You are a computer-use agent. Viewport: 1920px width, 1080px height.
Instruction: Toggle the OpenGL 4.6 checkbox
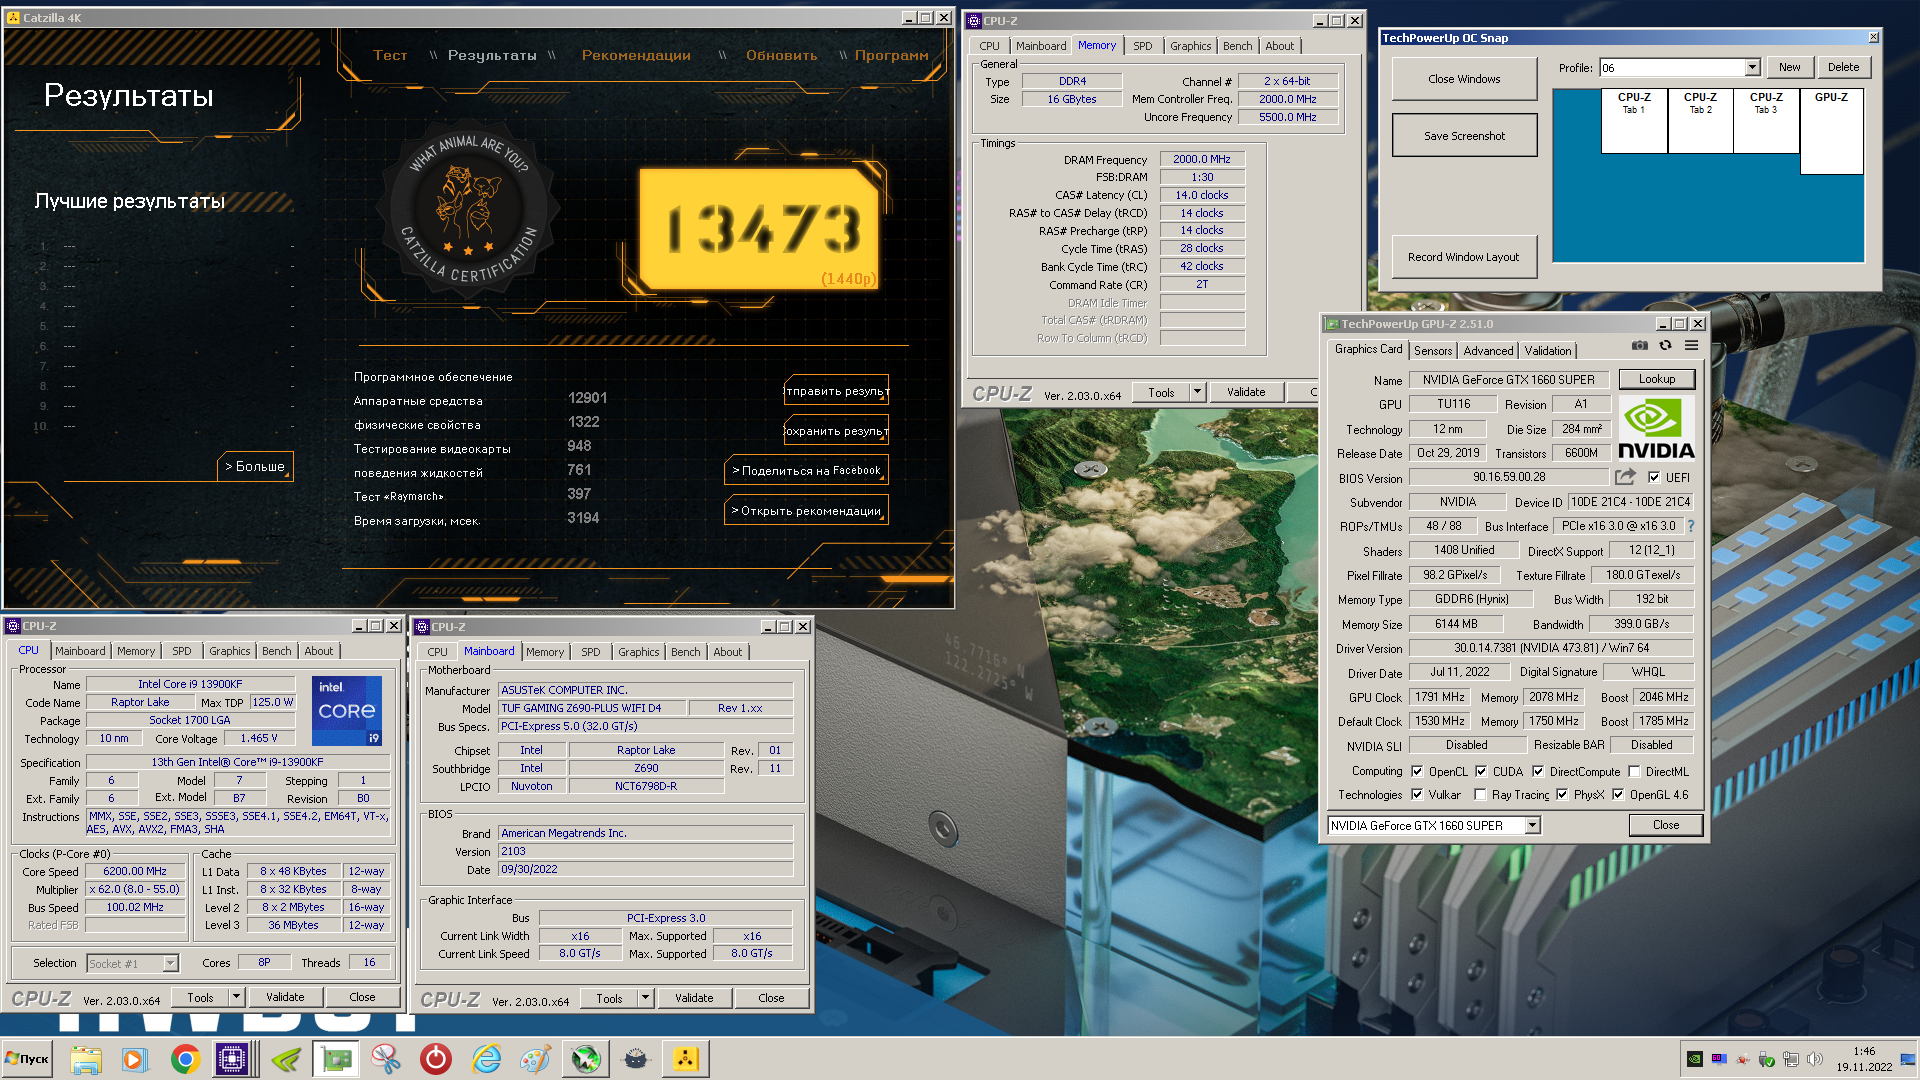coord(1618,795)
